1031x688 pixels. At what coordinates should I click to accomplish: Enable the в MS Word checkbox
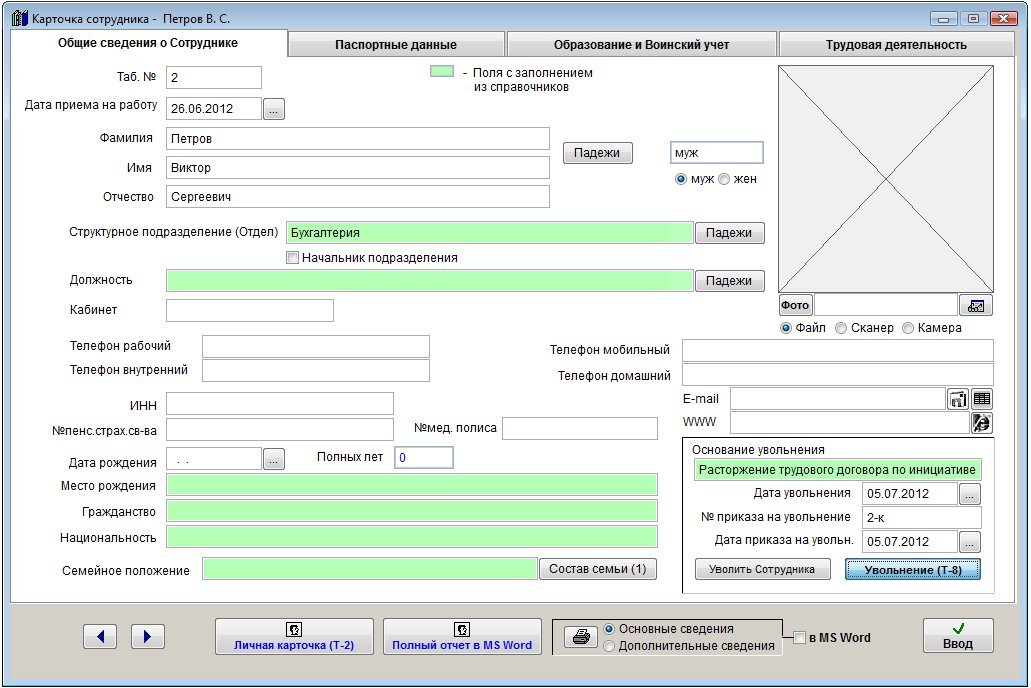point(799,638)
